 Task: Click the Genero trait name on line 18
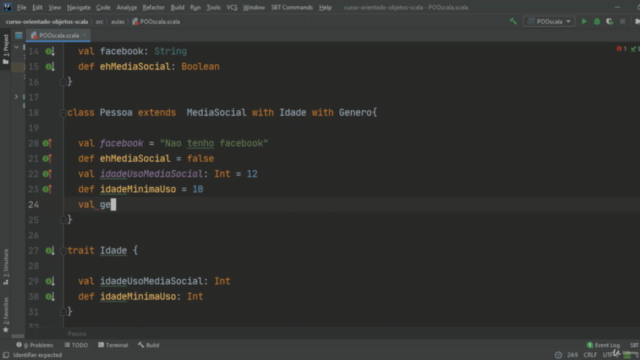pos(355,113)
